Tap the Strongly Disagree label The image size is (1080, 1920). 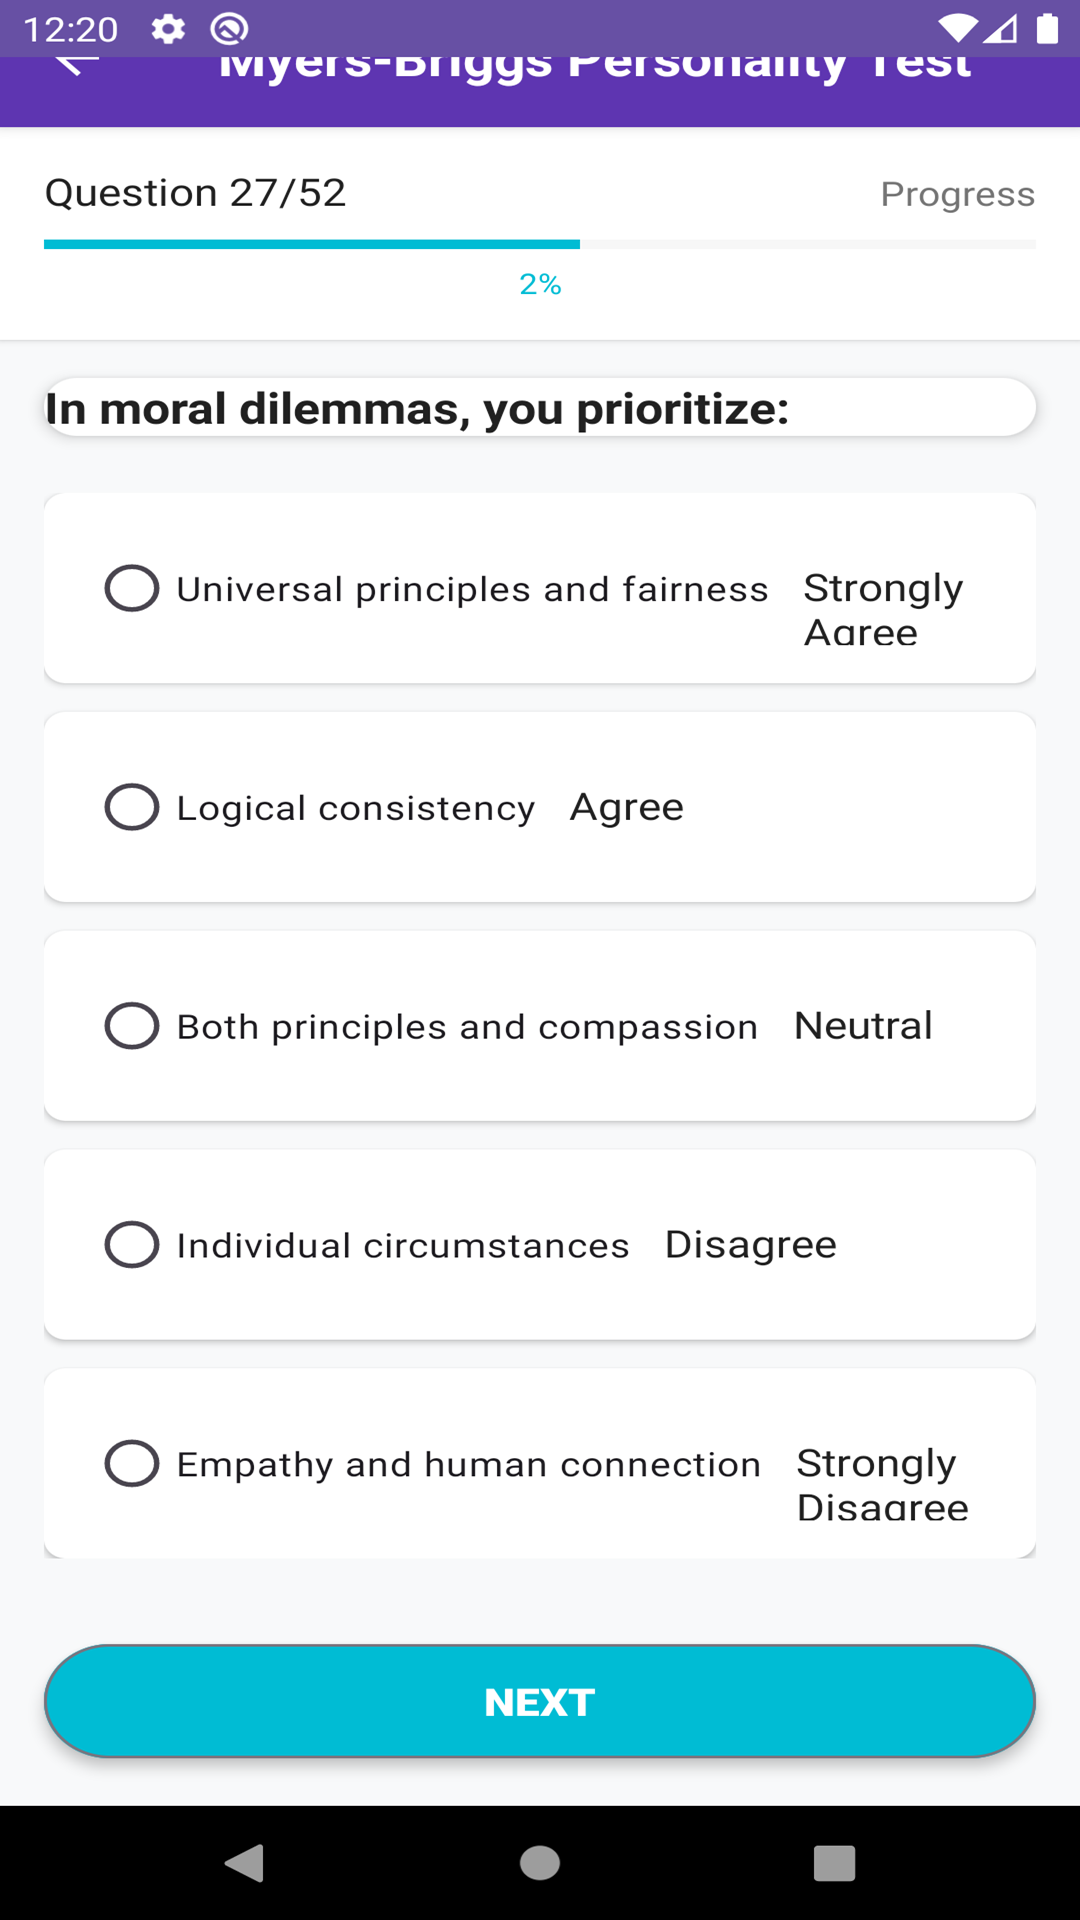[882, 1485]
